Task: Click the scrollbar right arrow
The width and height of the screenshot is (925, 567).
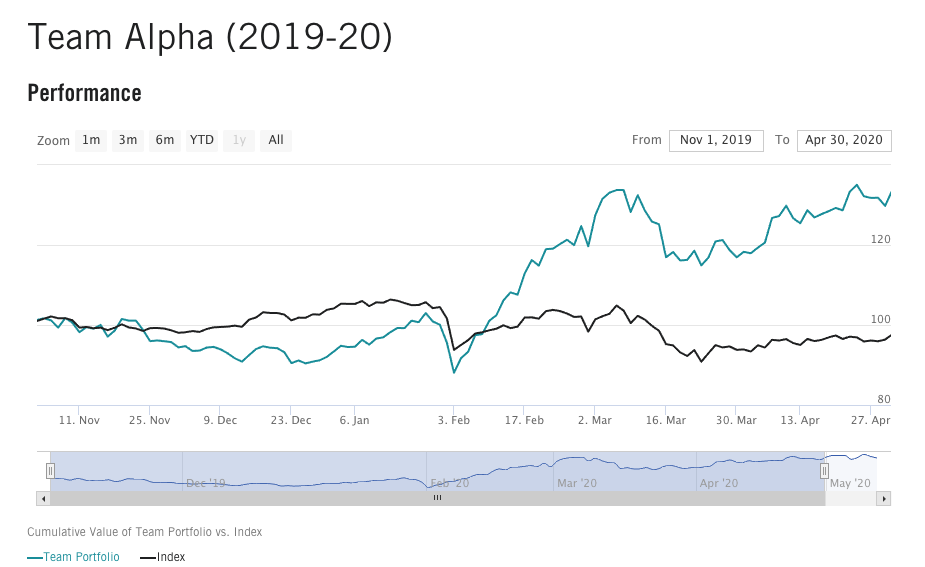Action: (884, 497)
